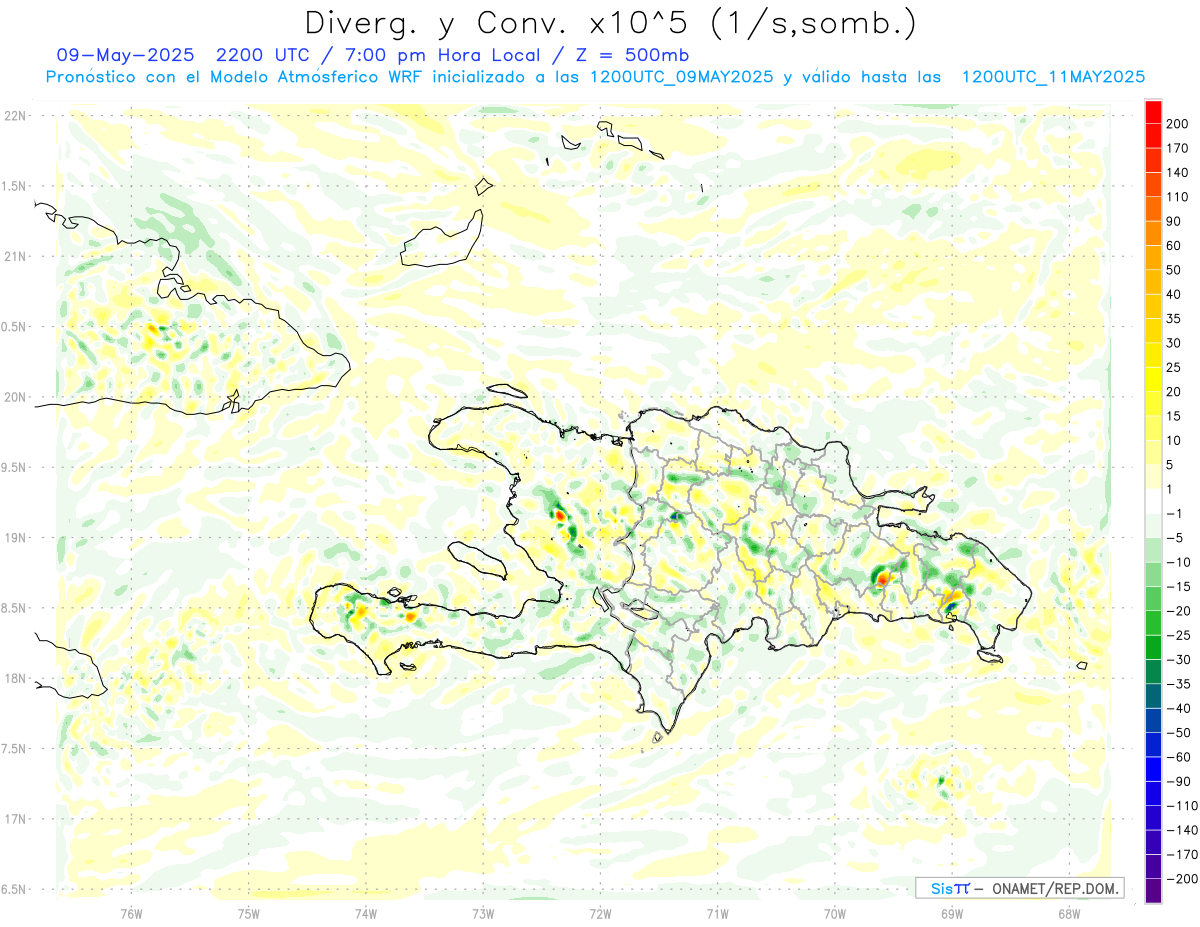Click the "69W" longitude label
This screenshot has height=927, width=1200.
[951, 914]
